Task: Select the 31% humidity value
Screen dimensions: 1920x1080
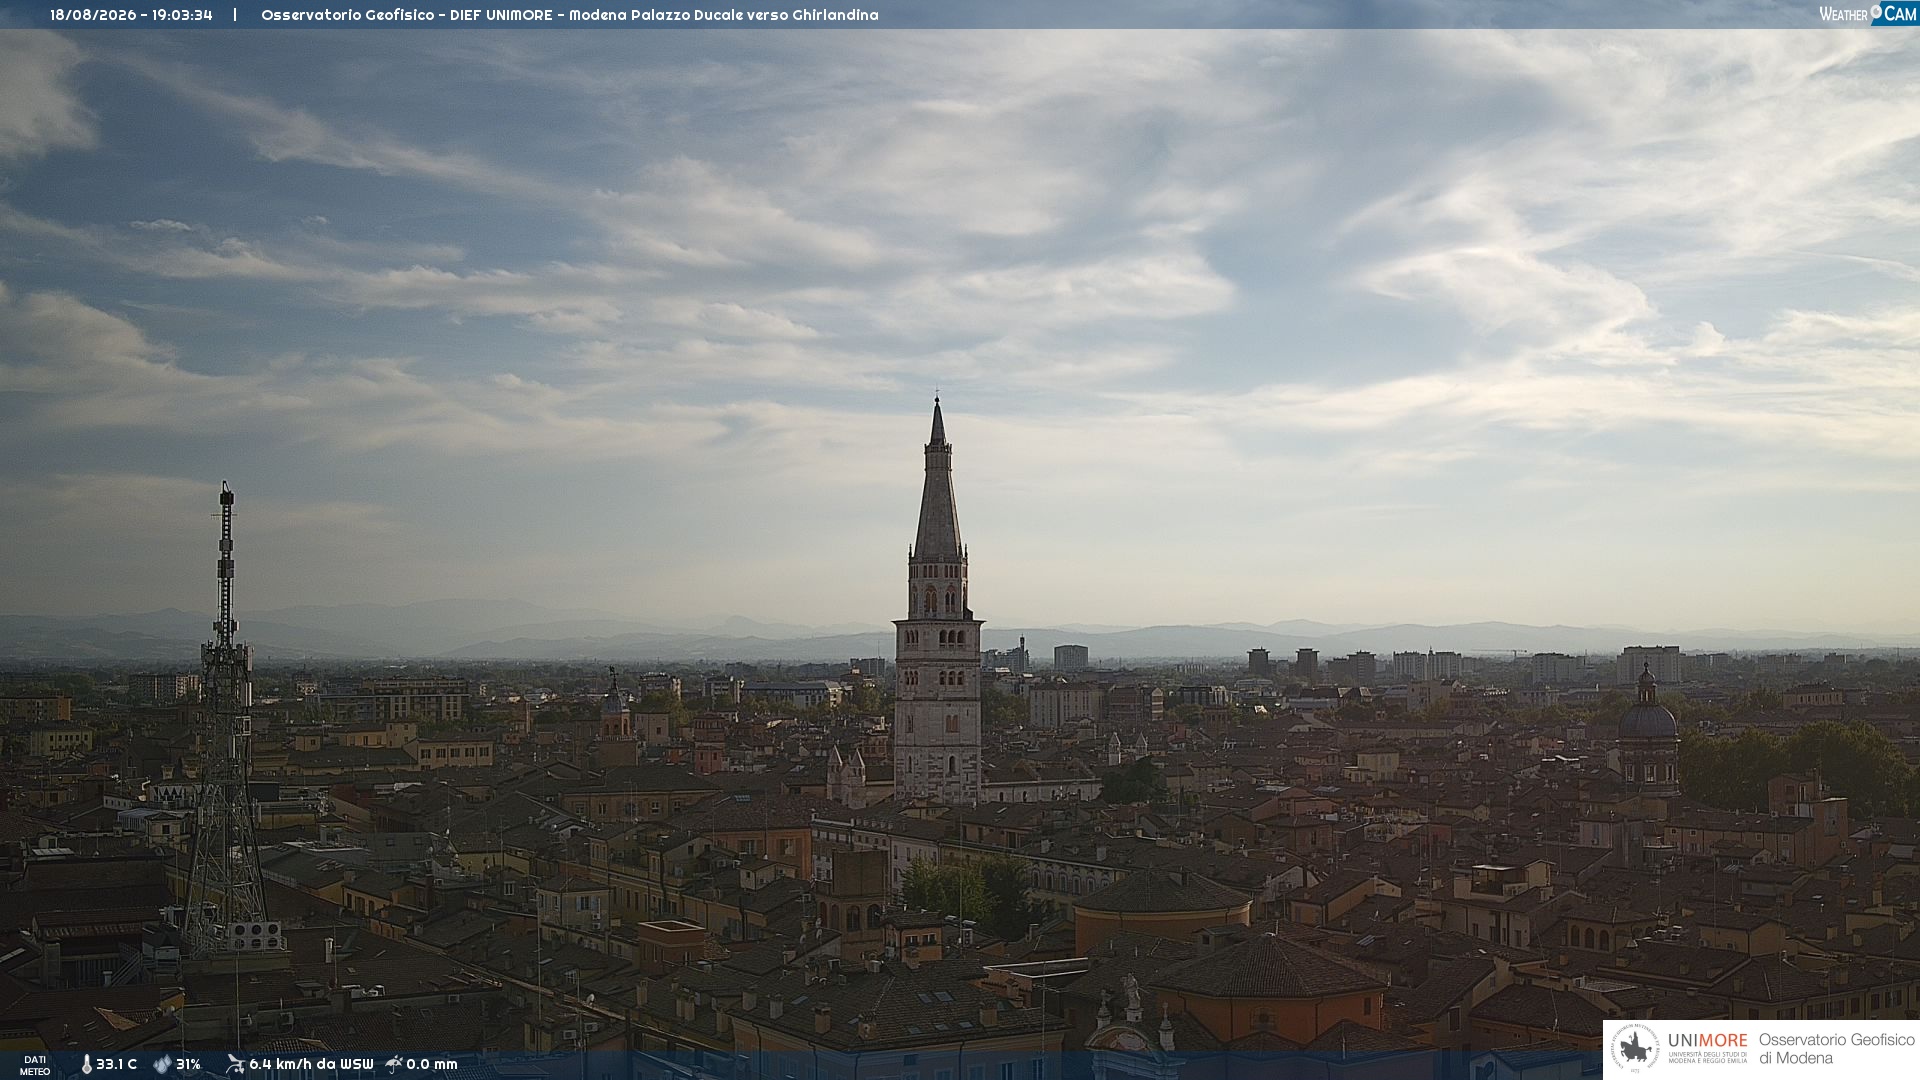Action: coord(188,1064)
